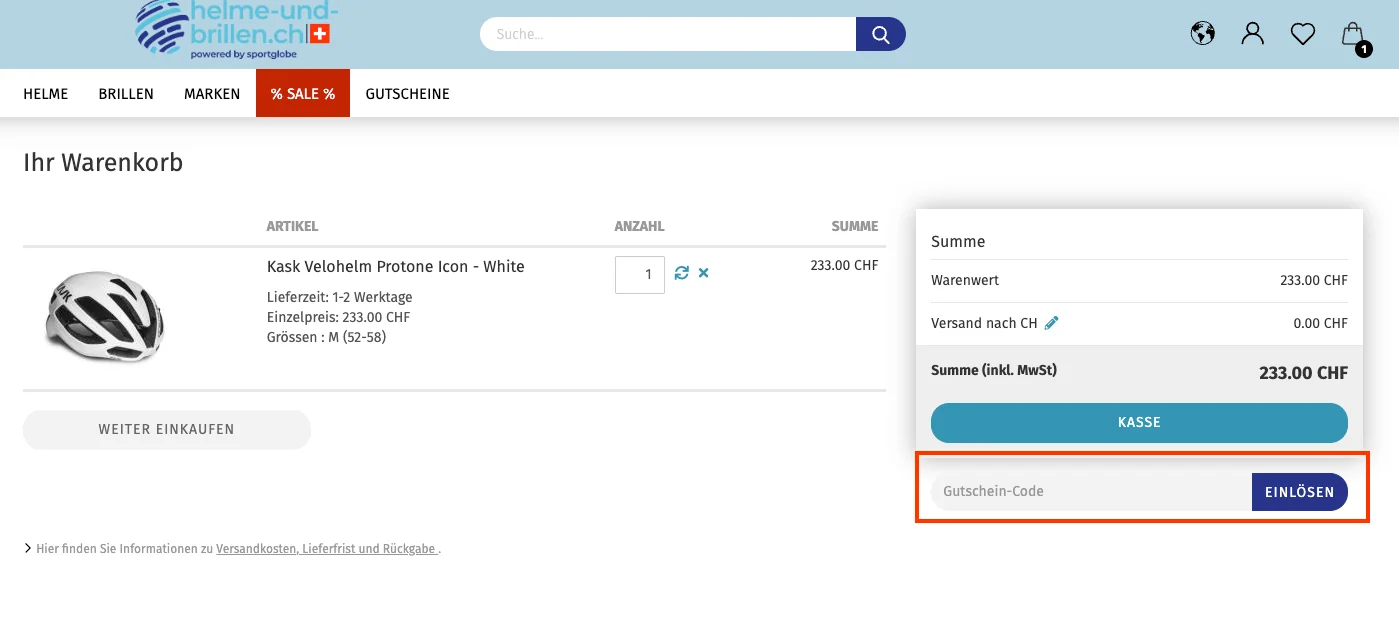Open the Versandkosten, Lieferfrist und Rückgabe link
This screenshot has width=1399, height=638.
[x=326, y=549]
